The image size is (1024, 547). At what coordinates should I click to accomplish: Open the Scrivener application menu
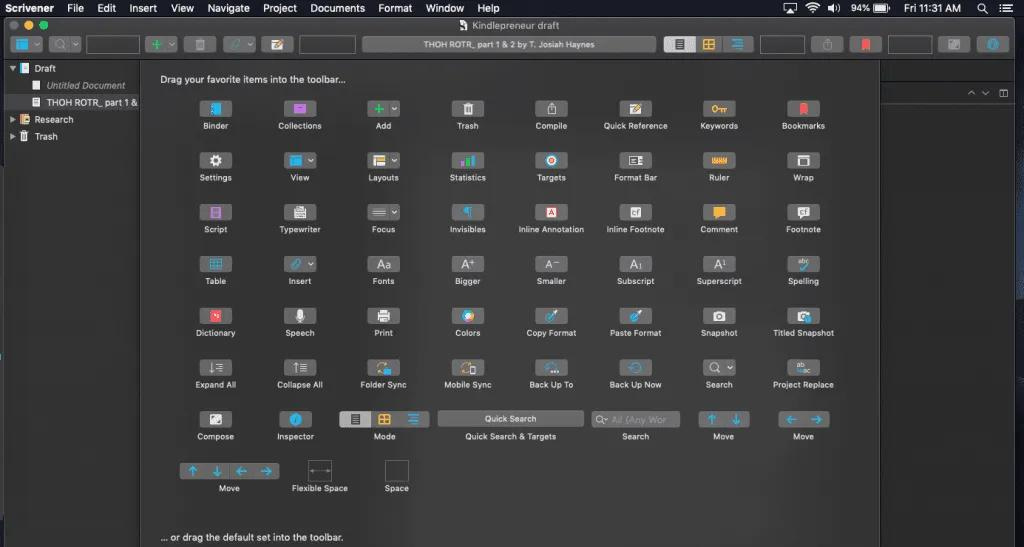(29, 8)
